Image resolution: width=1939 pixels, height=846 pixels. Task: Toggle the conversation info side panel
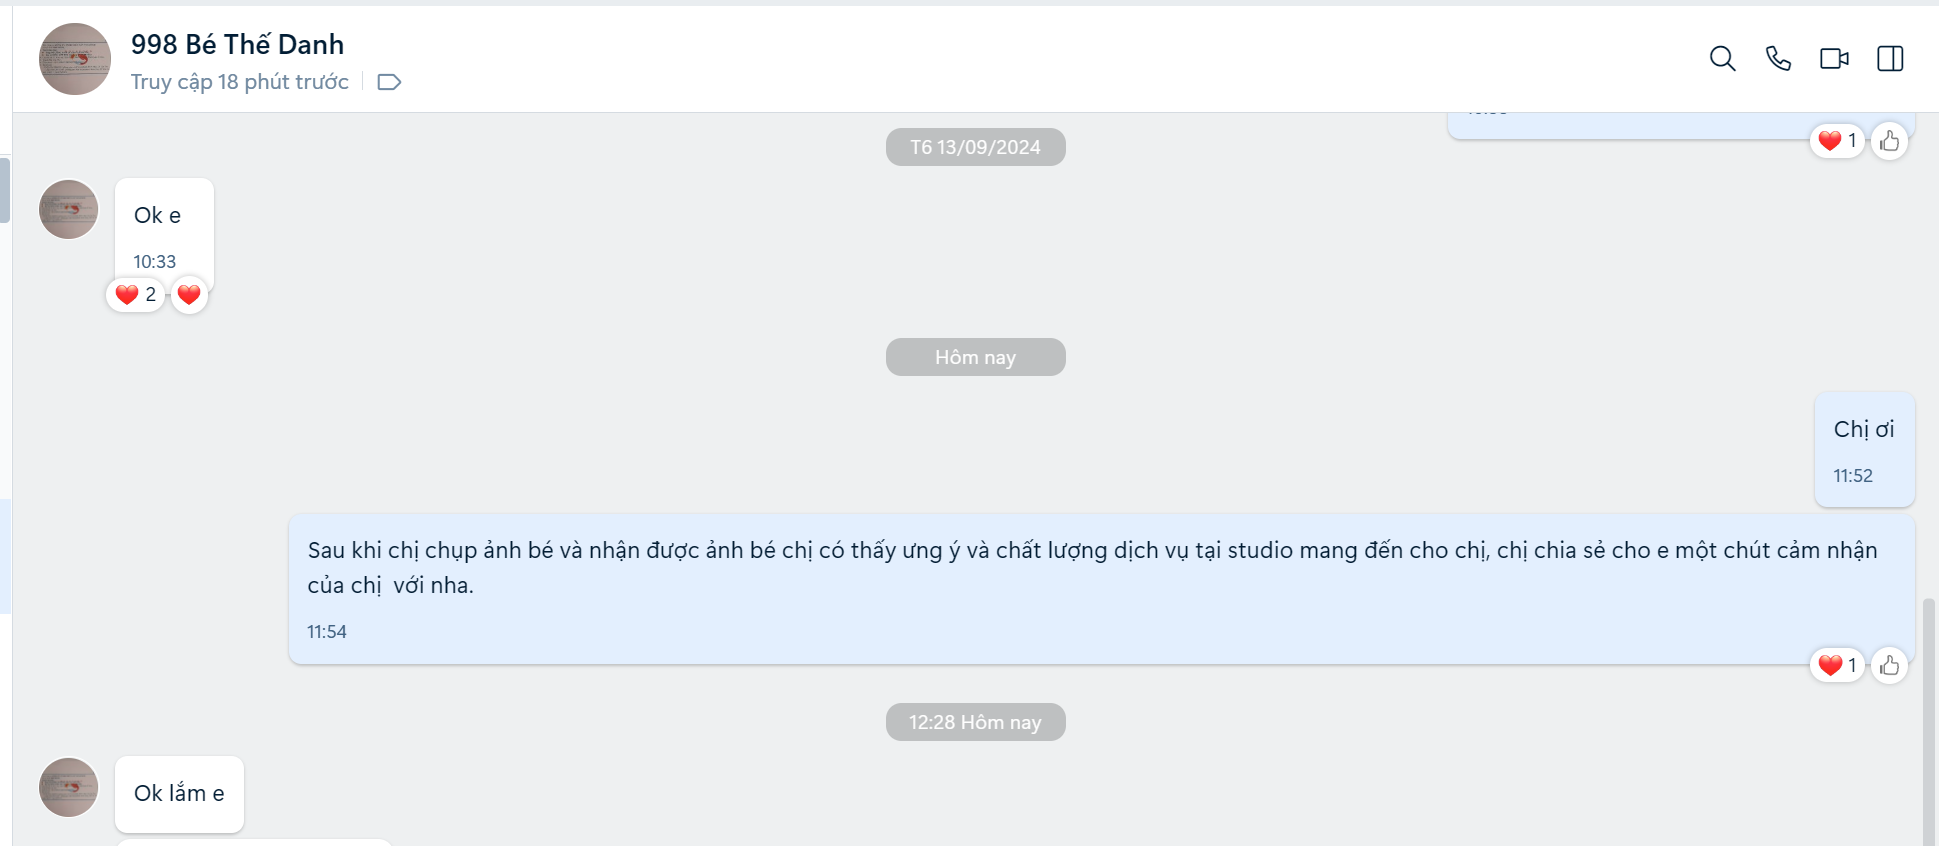click(x=1890, y=59)
